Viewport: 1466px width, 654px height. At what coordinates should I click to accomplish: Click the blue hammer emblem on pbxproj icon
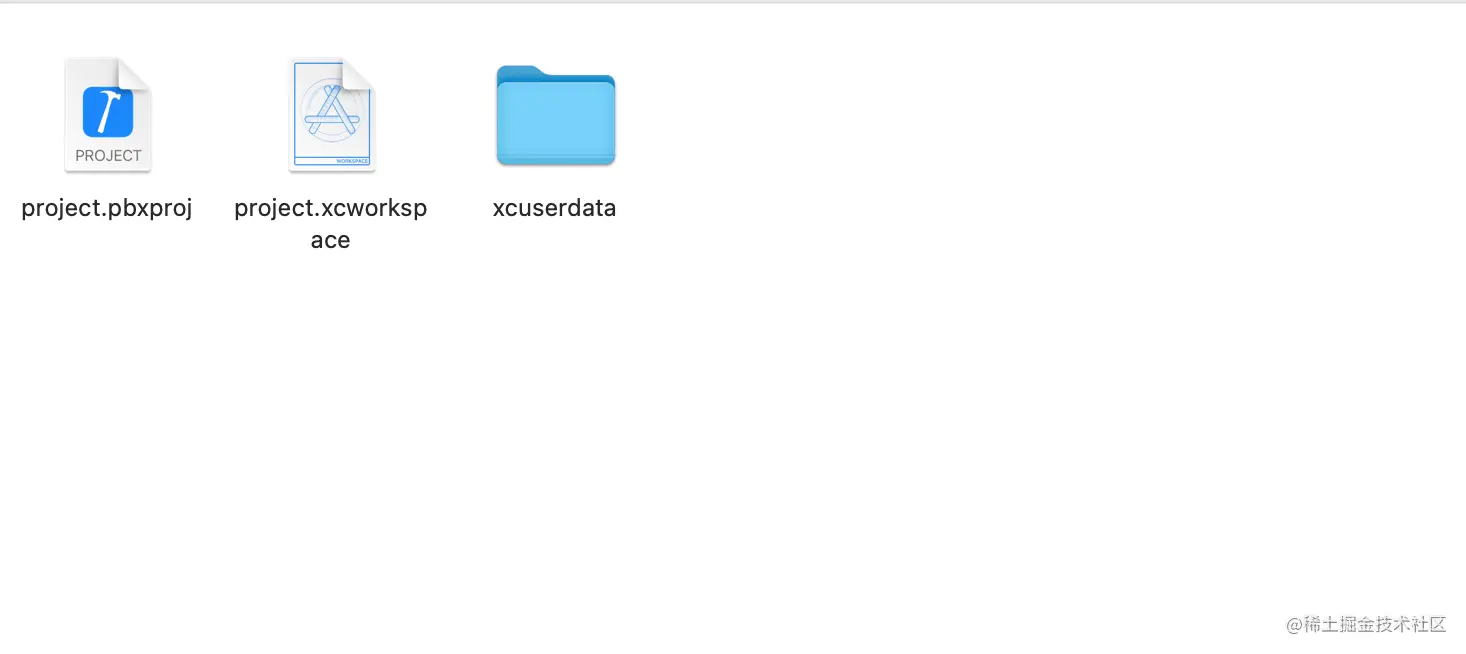[108, 111]
